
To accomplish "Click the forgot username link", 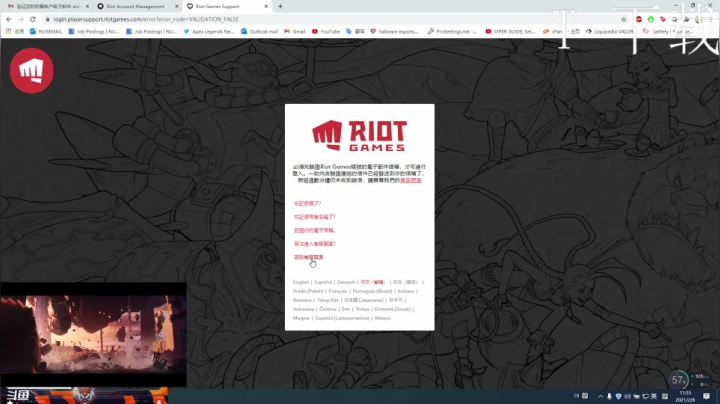I will point(315,217).
